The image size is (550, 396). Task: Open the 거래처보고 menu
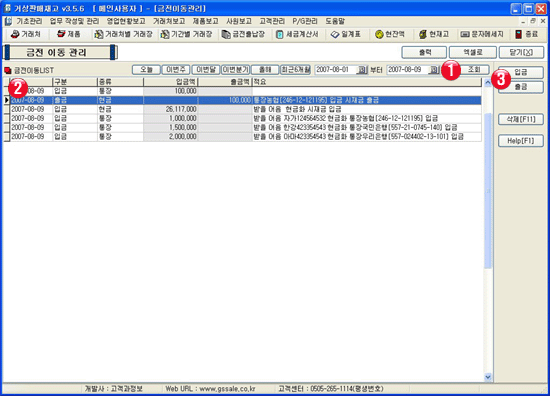[169, 21]
